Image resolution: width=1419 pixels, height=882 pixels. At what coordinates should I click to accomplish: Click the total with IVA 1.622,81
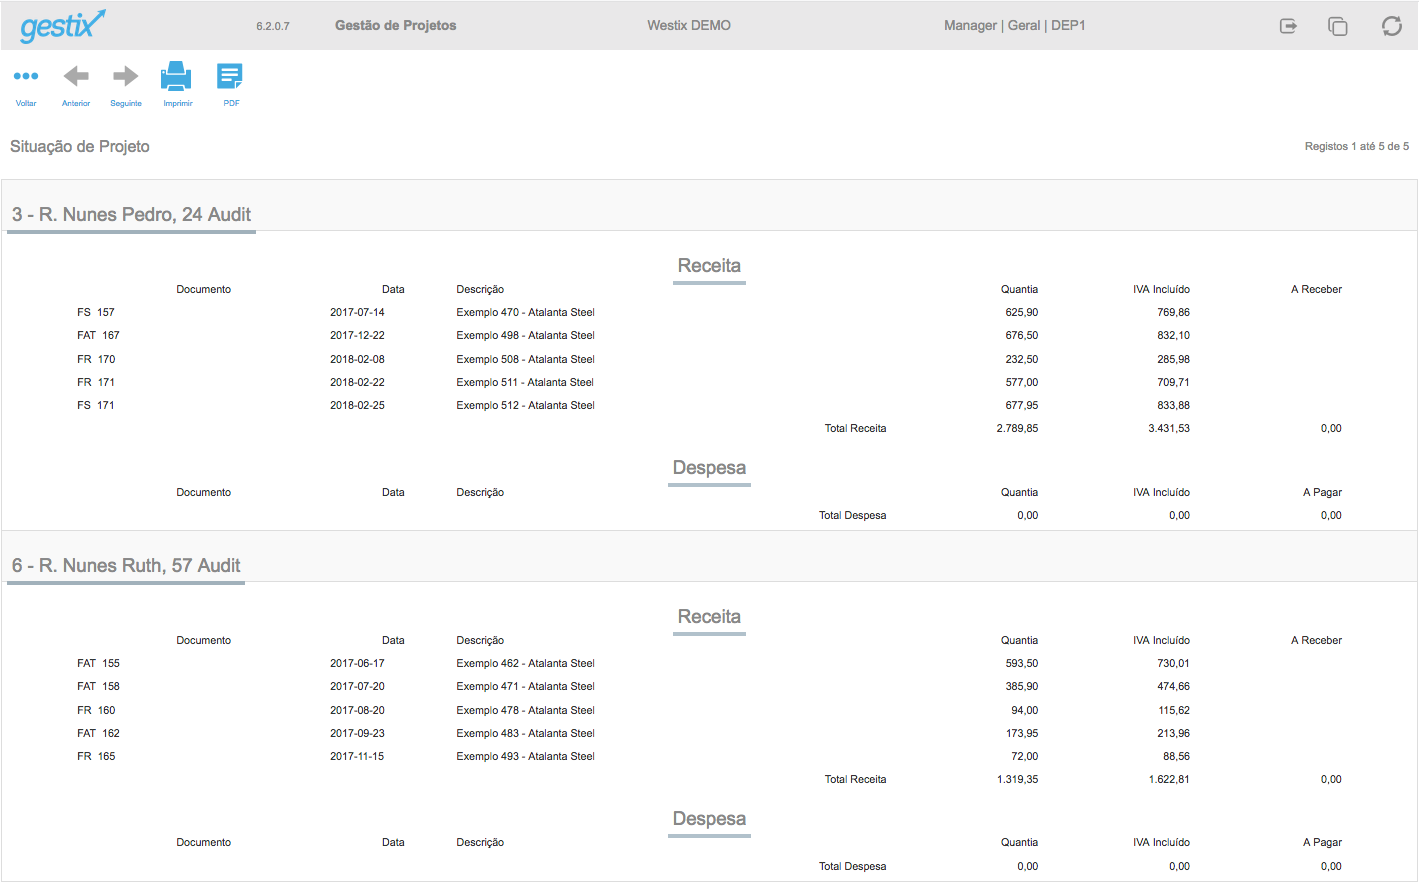1169,779
